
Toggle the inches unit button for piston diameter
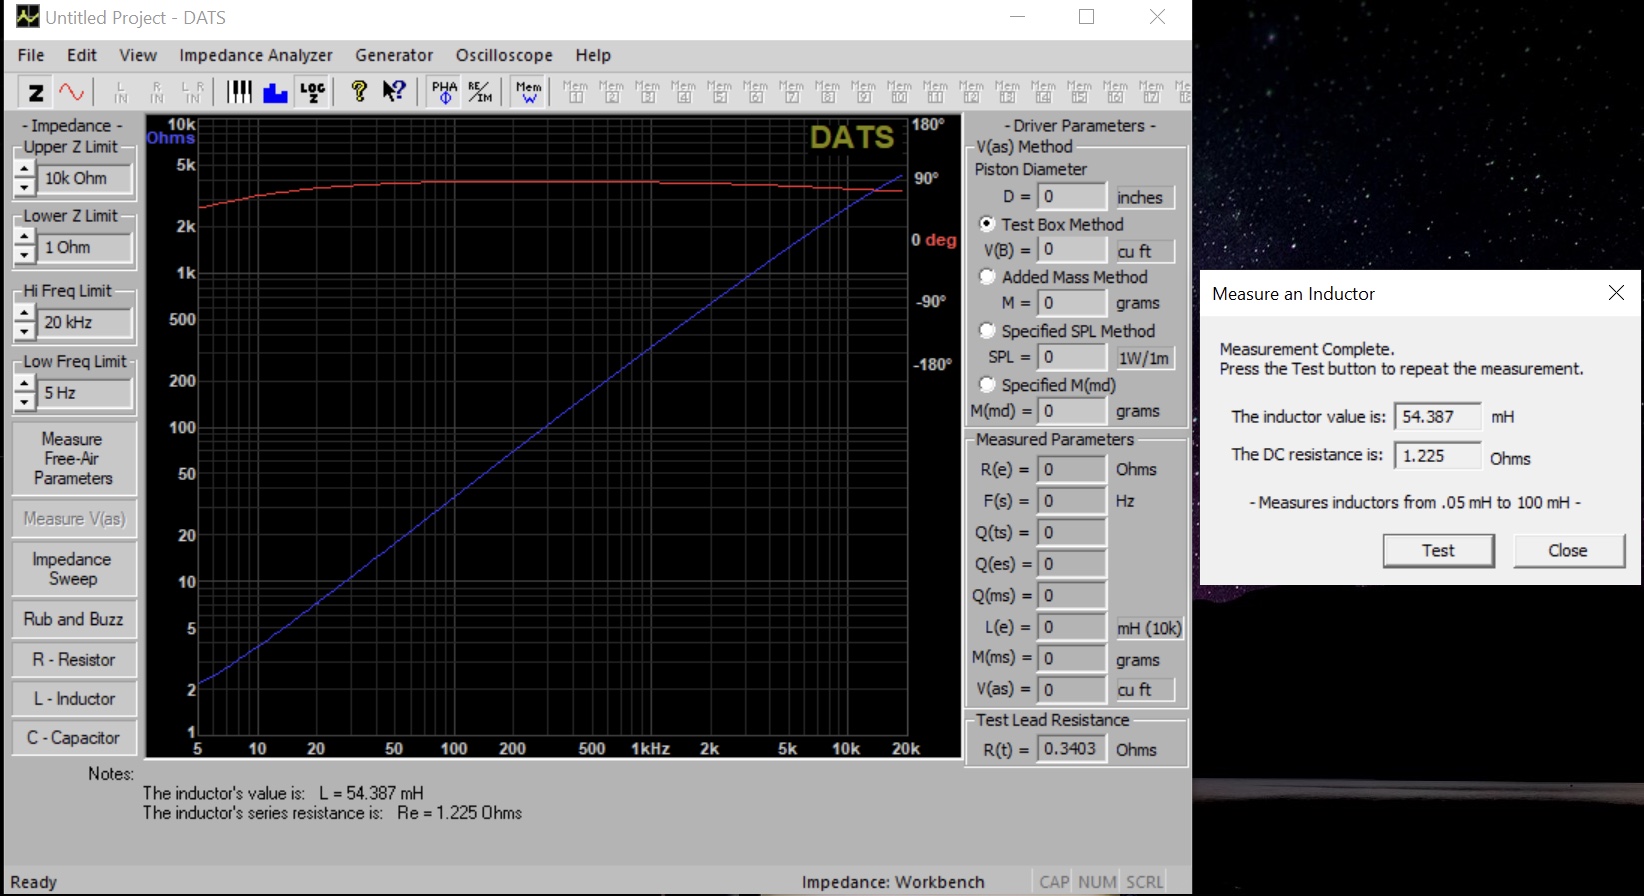pyautogui.click(x=1143, y=197)
